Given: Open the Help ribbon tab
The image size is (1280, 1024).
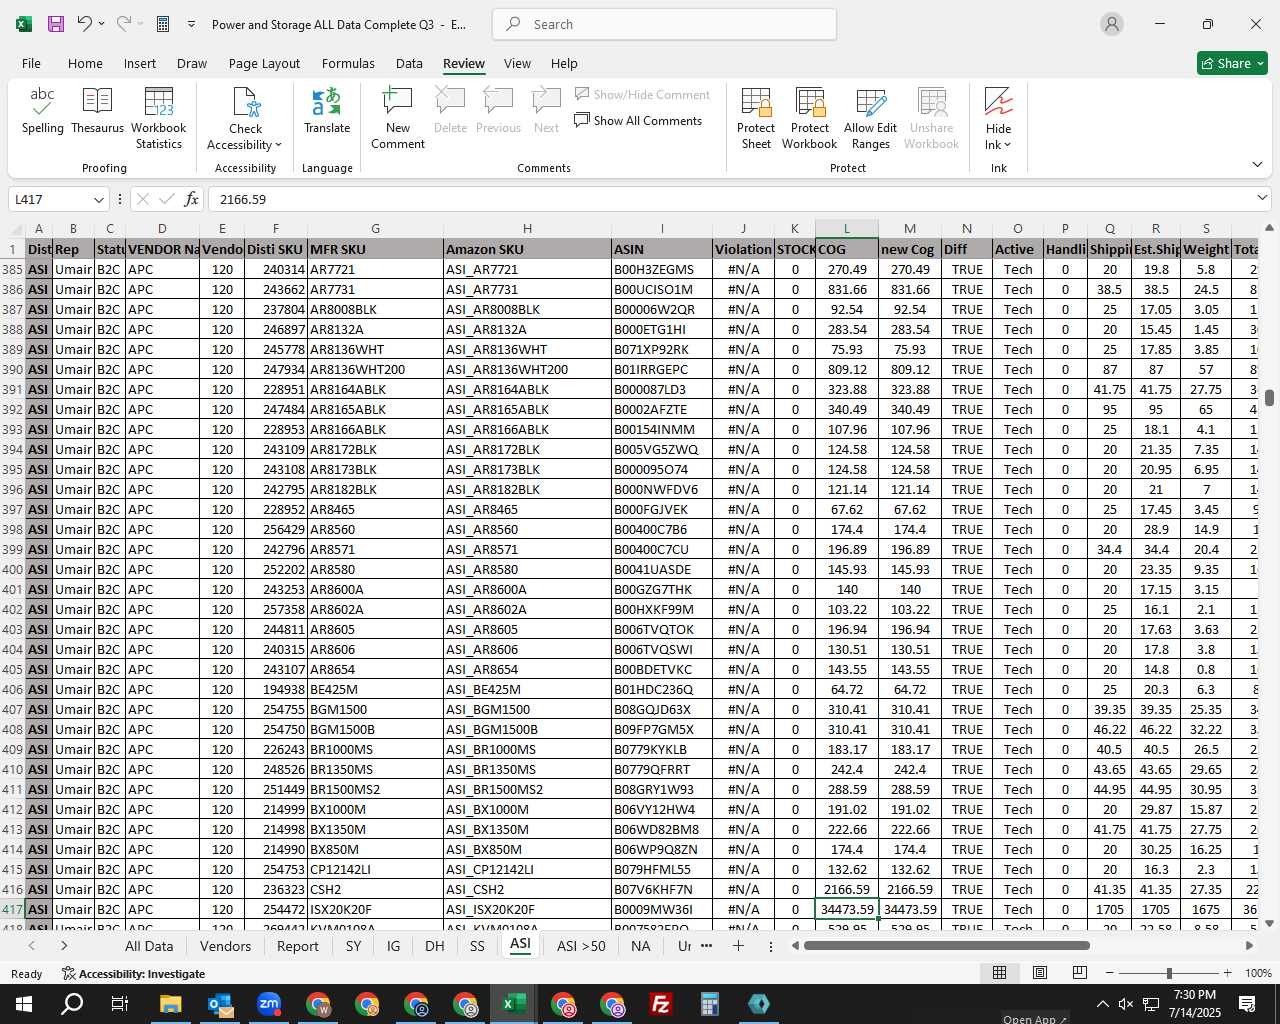Looking at the screenshot, I should coord(564,63).
